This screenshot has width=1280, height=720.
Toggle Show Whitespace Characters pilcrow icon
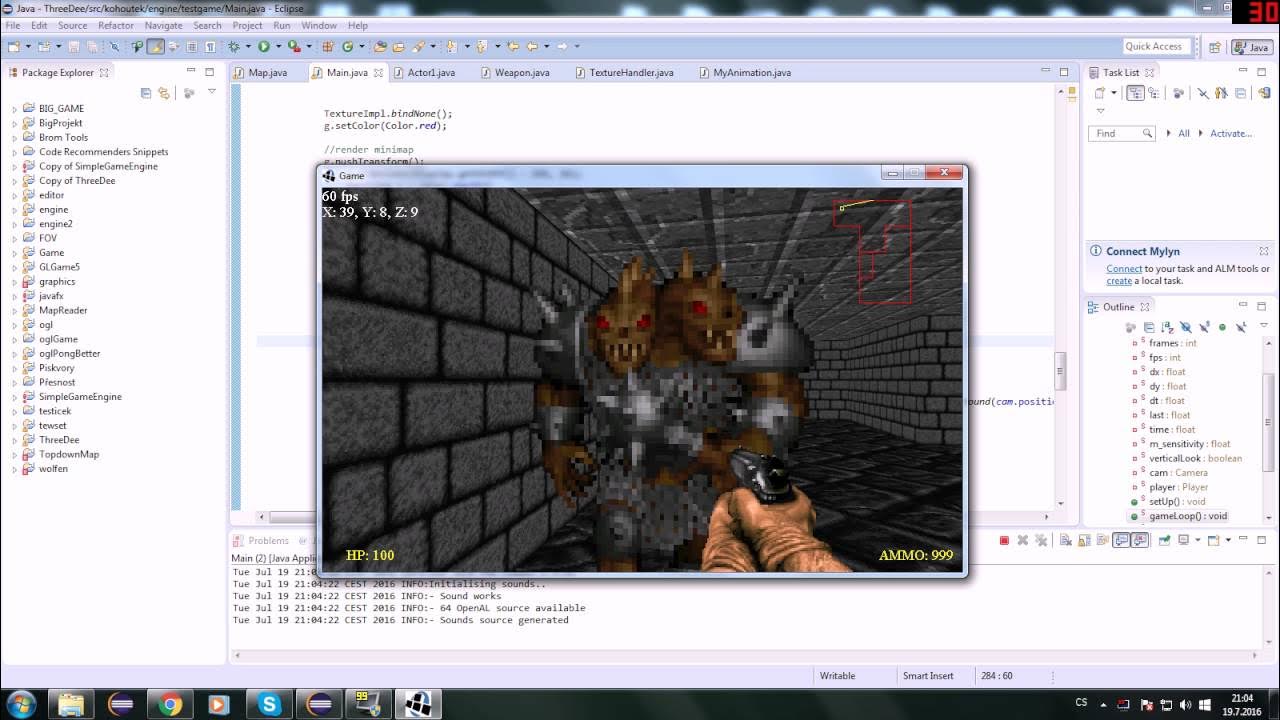point(210,46)
